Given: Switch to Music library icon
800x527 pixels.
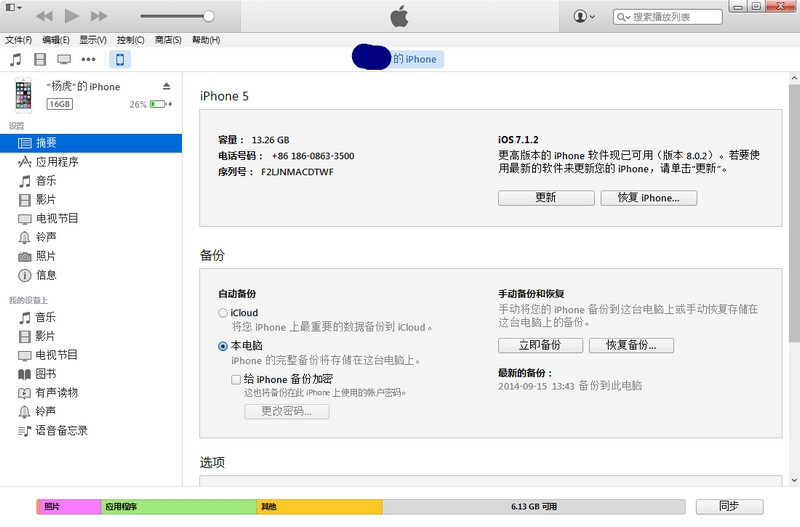Looking at the screenshot, I should 16,59.
